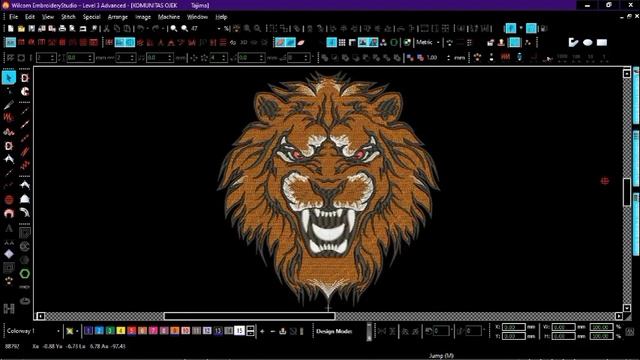Click the white rectangle shape icon
The width and height of the screenshot is (640, 360).
coord(602,42)
